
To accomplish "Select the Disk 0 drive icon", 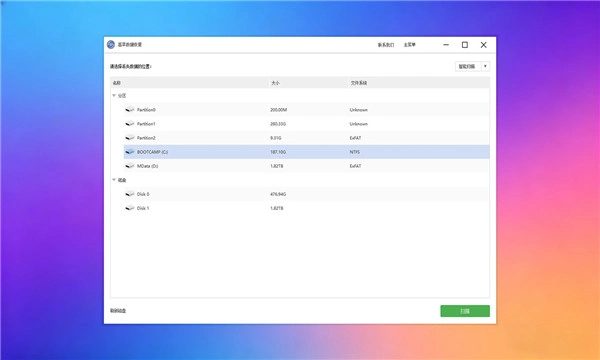I will (x=130, y=194).
